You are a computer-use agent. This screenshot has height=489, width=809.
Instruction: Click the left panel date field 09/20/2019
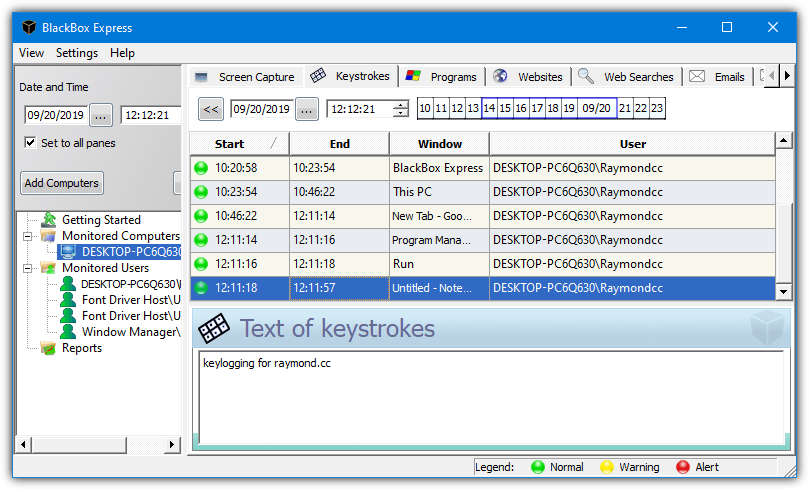56,115
